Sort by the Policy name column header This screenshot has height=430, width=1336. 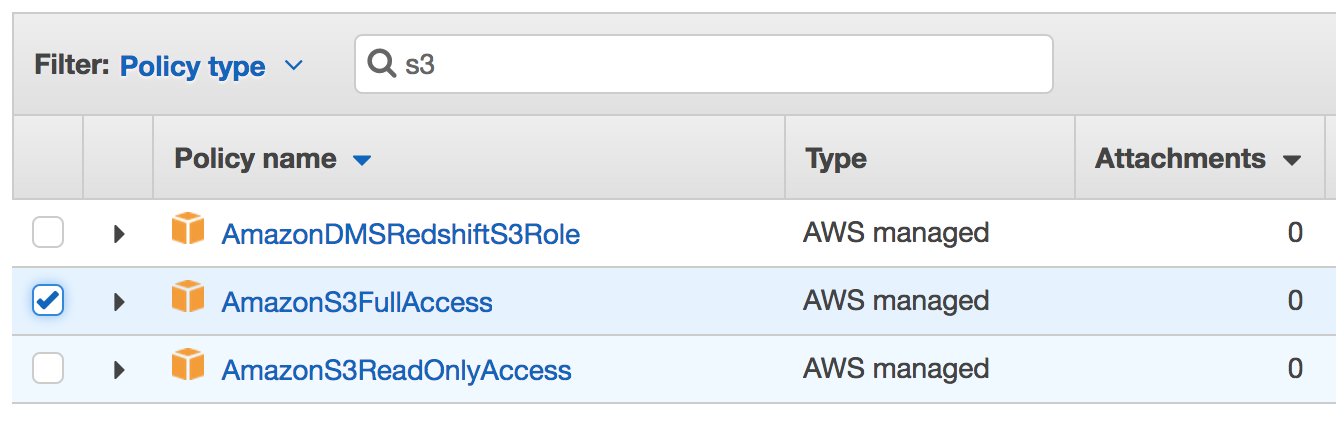(x=256, y=159)
